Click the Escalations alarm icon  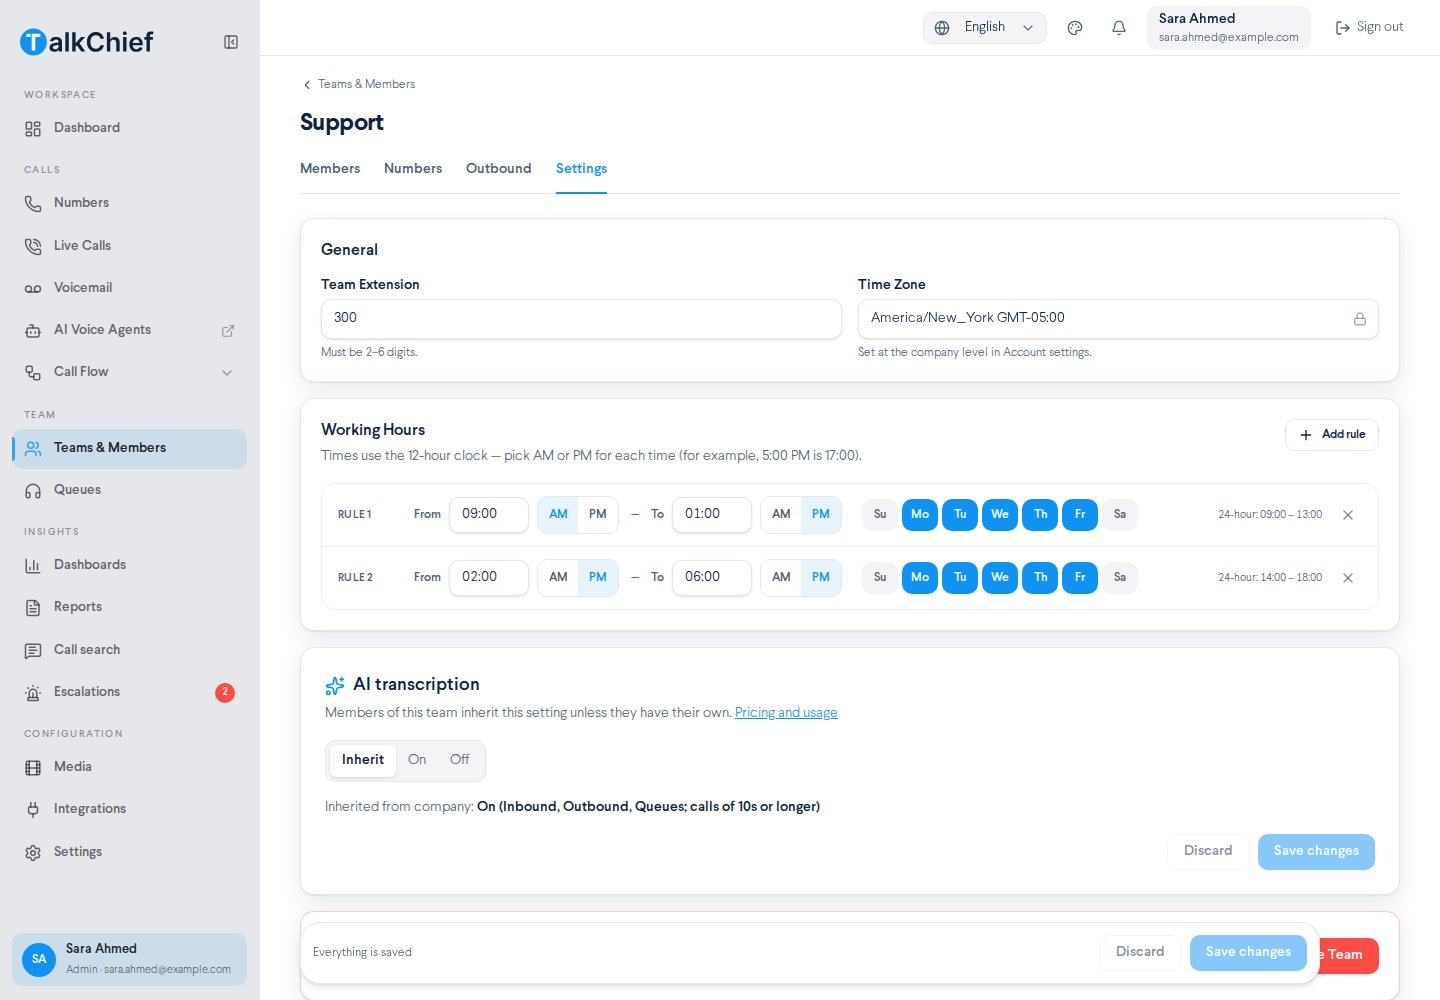pyautogui.click(x=33, y=692)
